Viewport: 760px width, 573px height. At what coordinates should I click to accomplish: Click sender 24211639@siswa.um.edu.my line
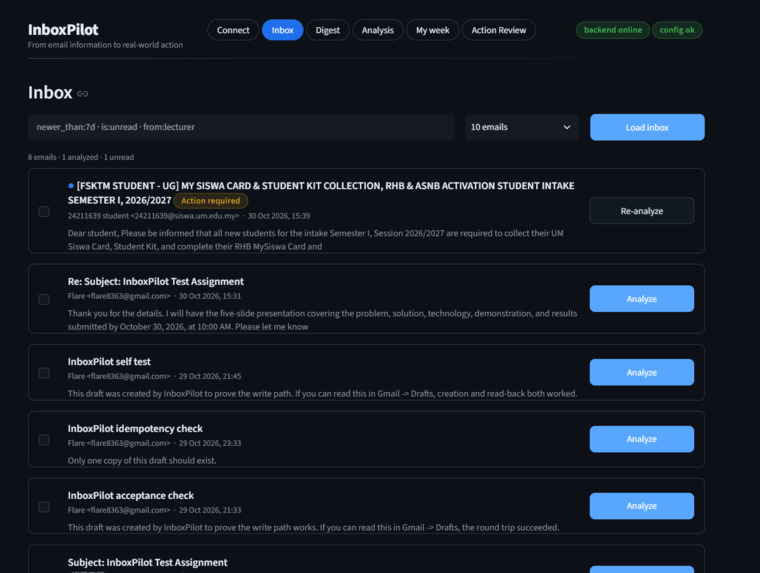[189, 216]
